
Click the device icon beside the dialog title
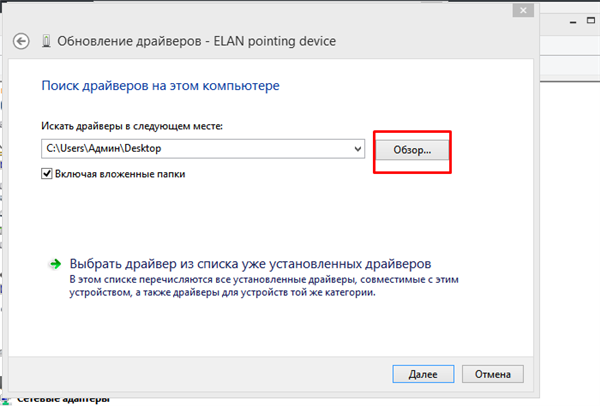coord(46,41)
